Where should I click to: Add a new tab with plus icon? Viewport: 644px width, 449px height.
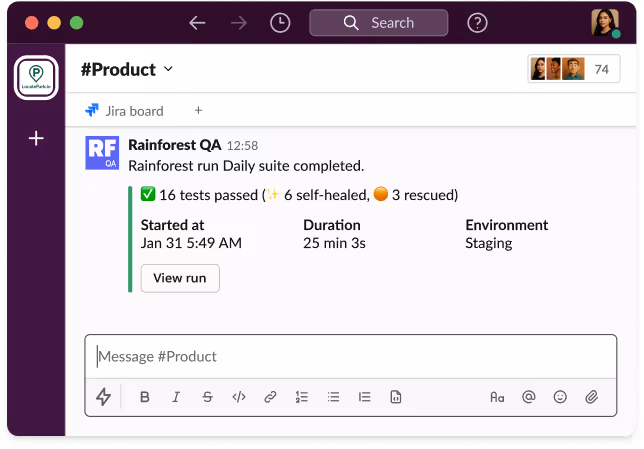point(198,111)
